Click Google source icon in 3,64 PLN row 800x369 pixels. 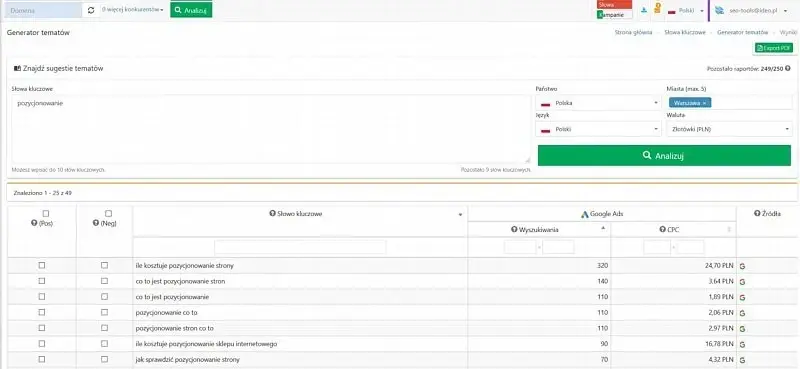click(742, 282)
